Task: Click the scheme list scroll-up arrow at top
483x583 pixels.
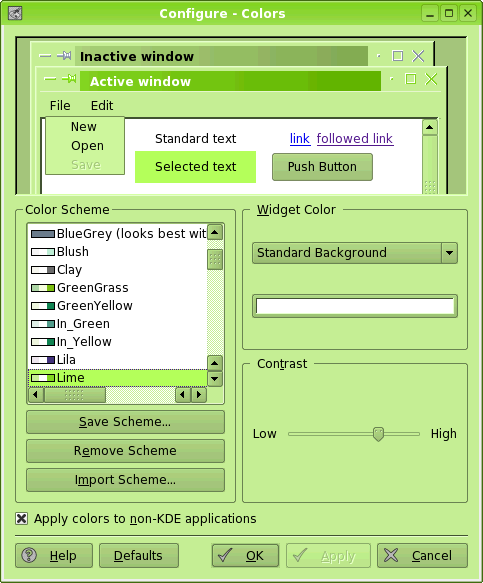Action: pos(215,232)
